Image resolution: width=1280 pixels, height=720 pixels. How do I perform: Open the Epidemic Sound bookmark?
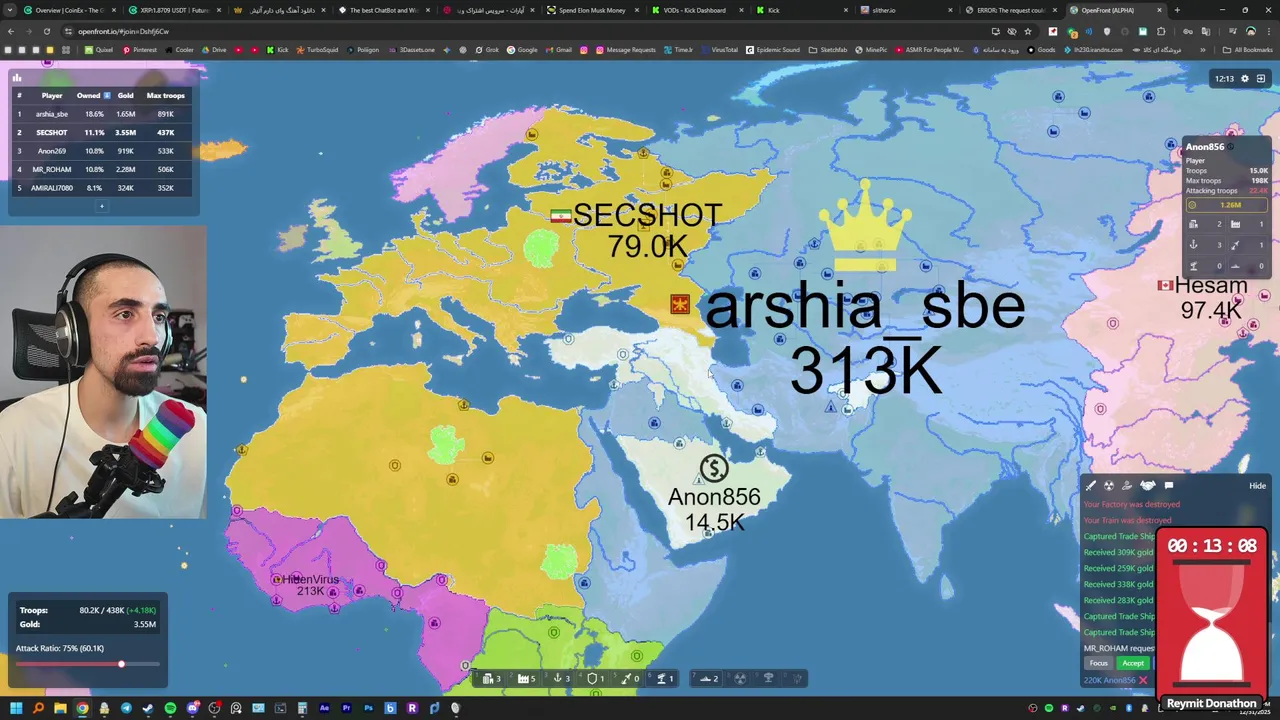click(x=773, y=50)
